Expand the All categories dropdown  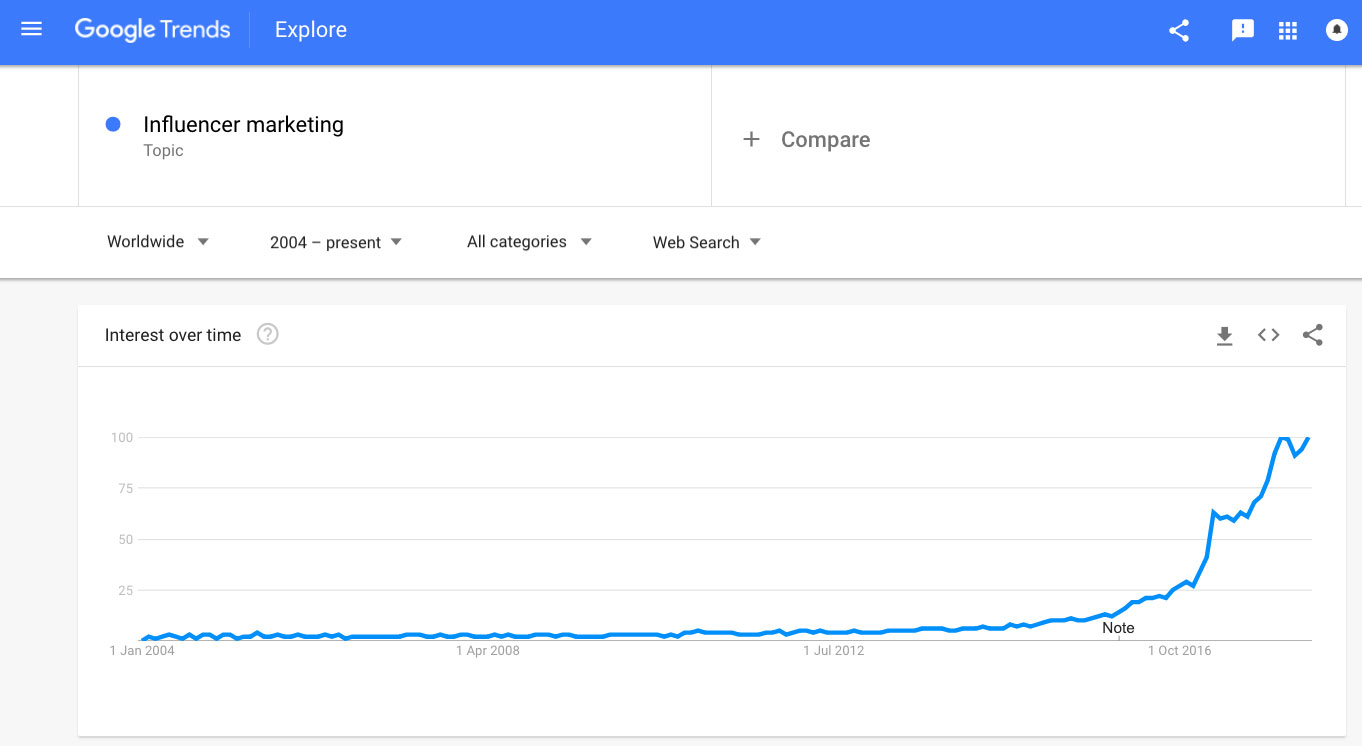coord(529,242)
